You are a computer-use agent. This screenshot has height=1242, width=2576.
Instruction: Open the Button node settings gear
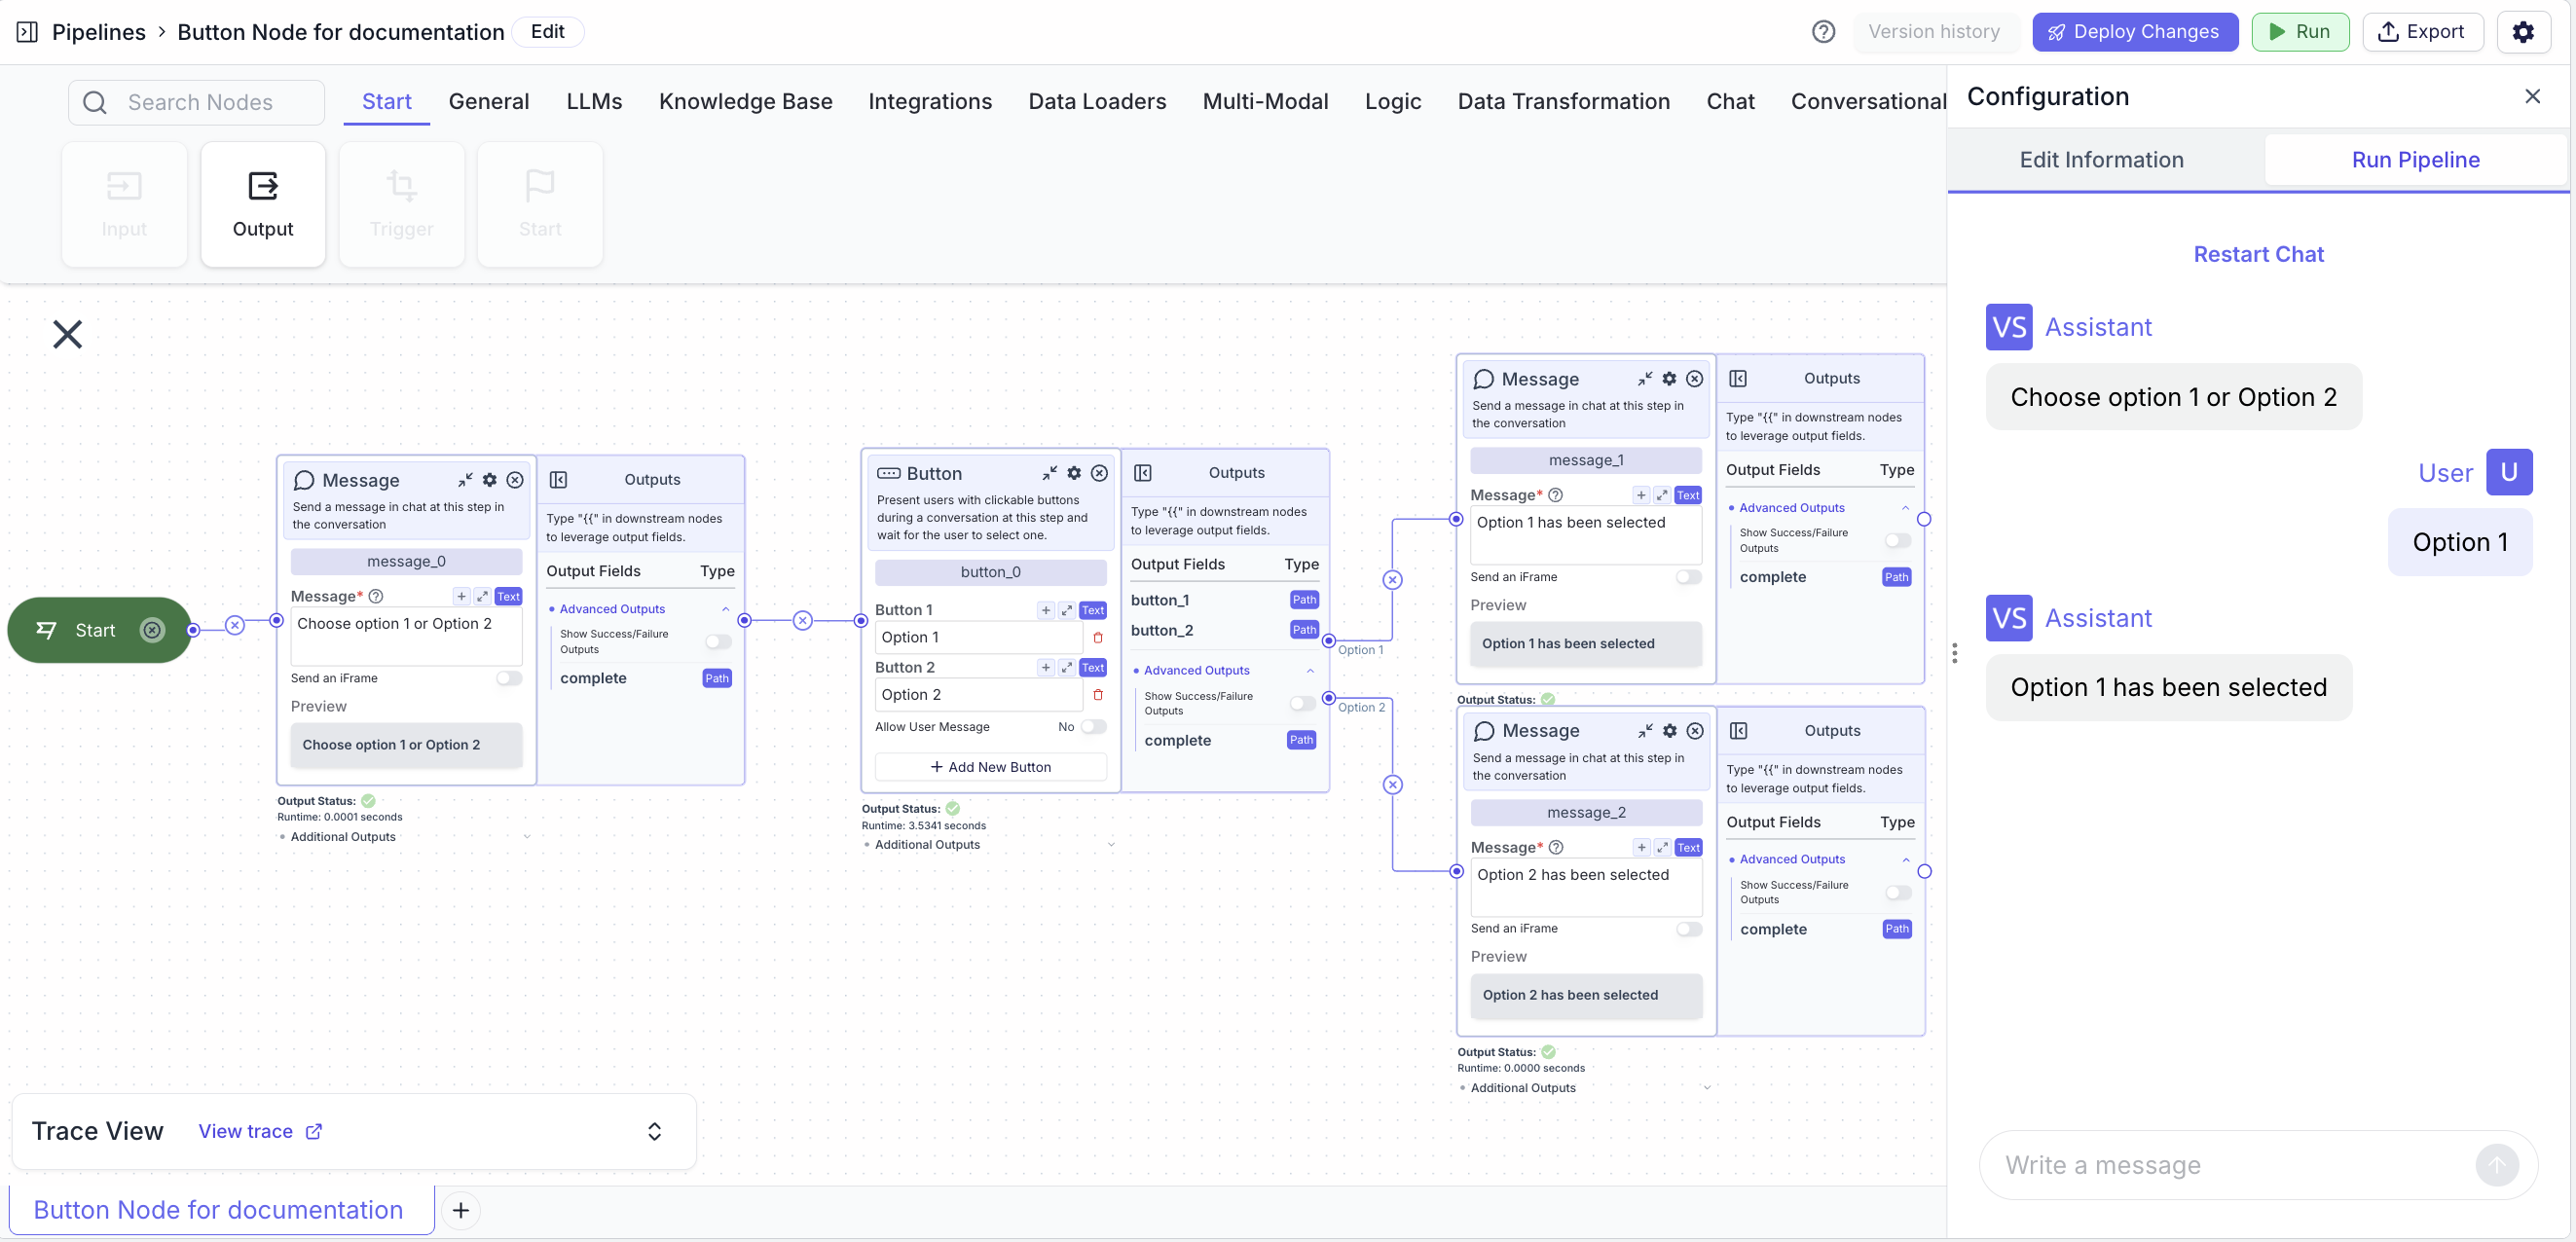[1074, 473]
